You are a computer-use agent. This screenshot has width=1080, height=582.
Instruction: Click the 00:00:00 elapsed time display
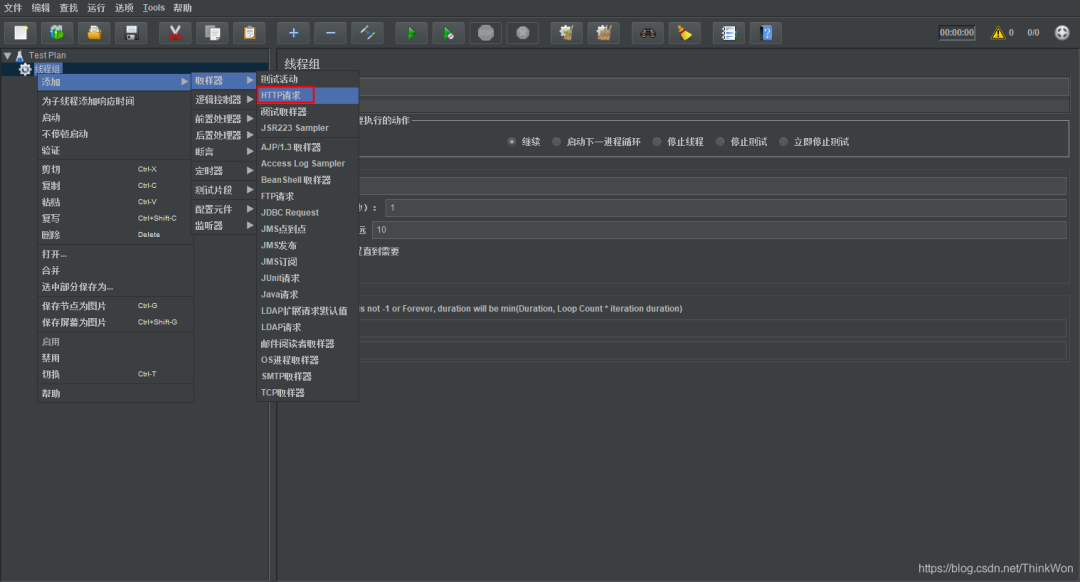(957, 32)
